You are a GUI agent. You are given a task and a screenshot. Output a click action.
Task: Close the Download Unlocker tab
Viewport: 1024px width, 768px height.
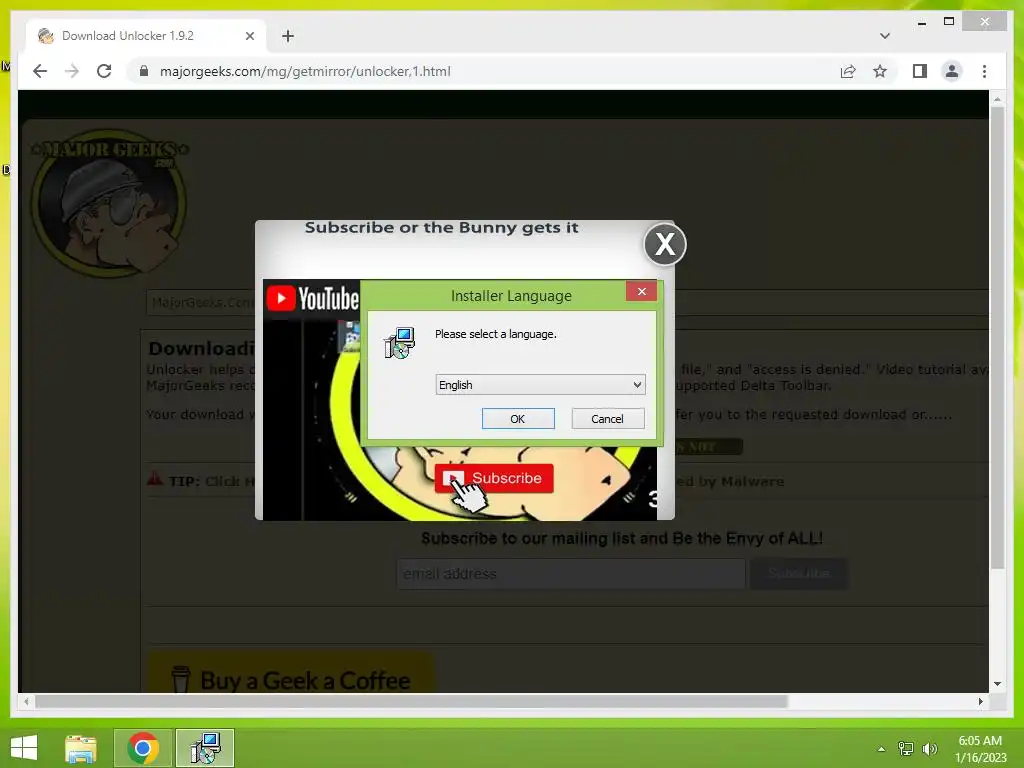249,36
